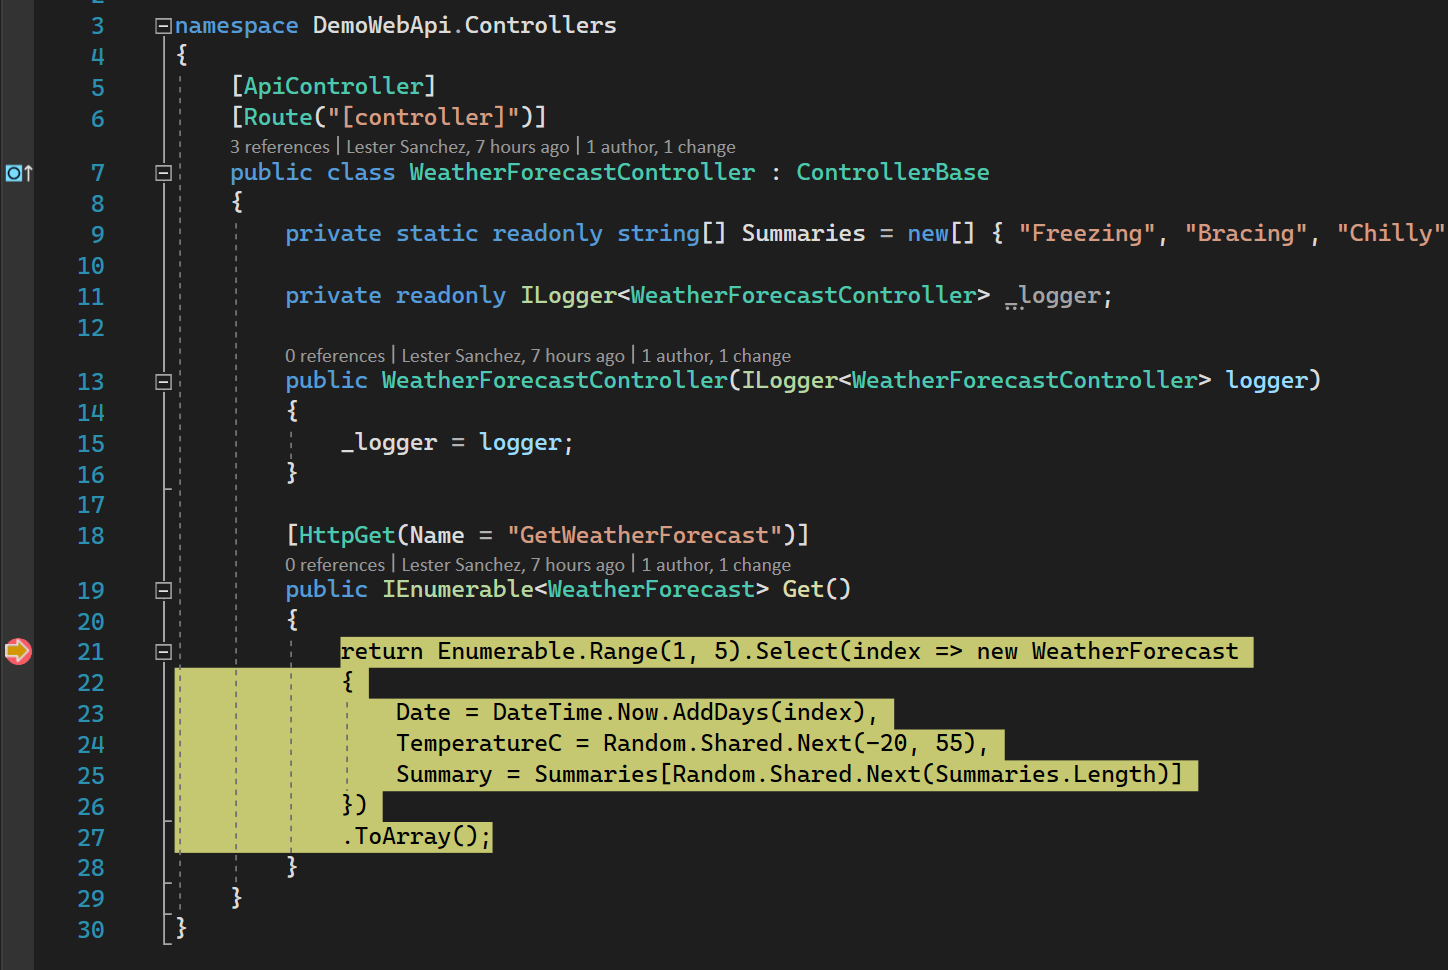Screen dimensions: 1448x970
Task: Click the yellow execution pointer arrow beside line 21
Action: (x=17, y=651)
